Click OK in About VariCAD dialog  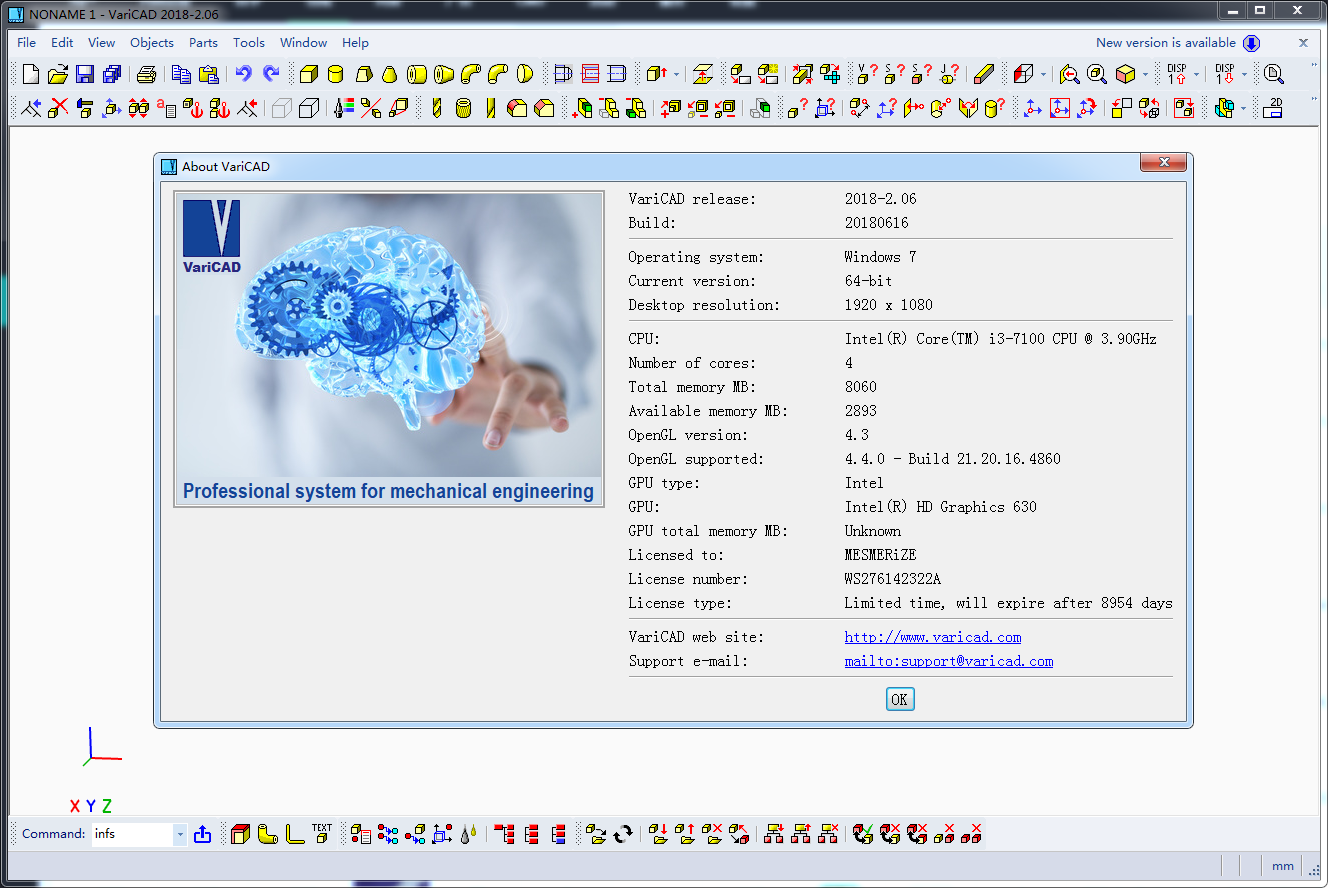(x=900, y=699)
